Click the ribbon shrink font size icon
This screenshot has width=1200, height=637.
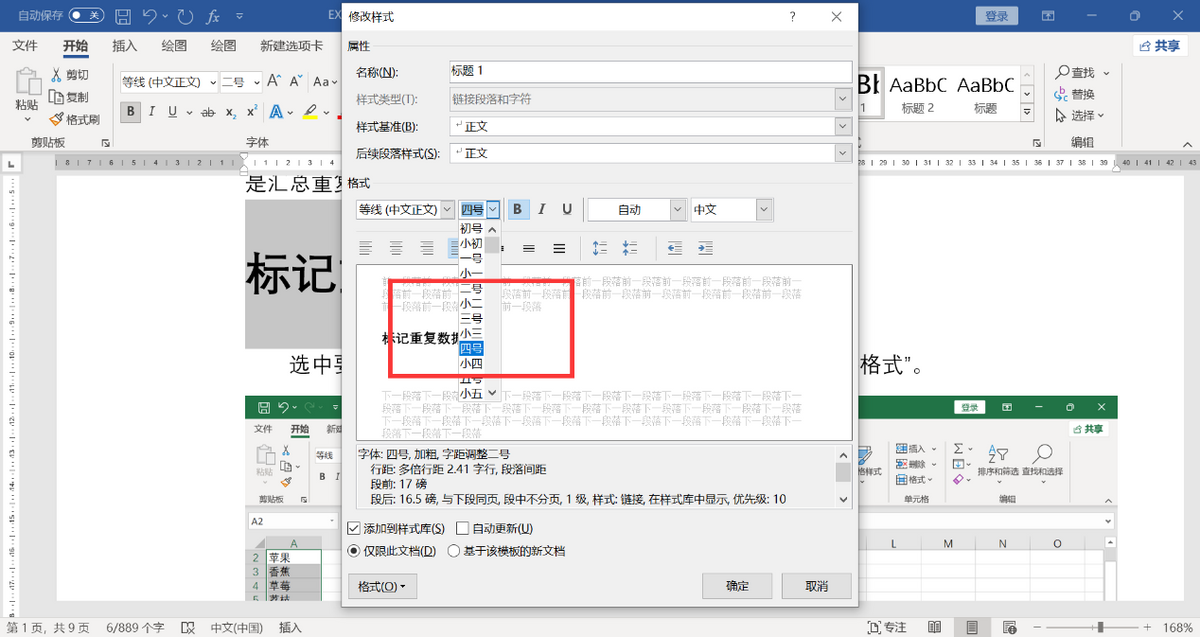tap(297, 82)
